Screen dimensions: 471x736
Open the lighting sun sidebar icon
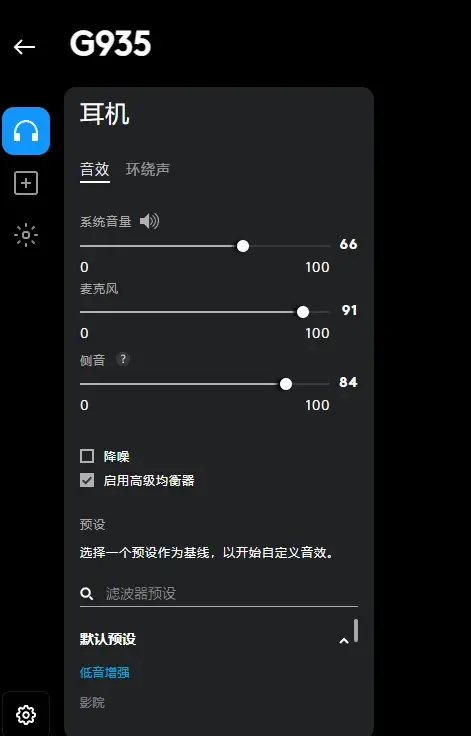(x=26, y=235)
